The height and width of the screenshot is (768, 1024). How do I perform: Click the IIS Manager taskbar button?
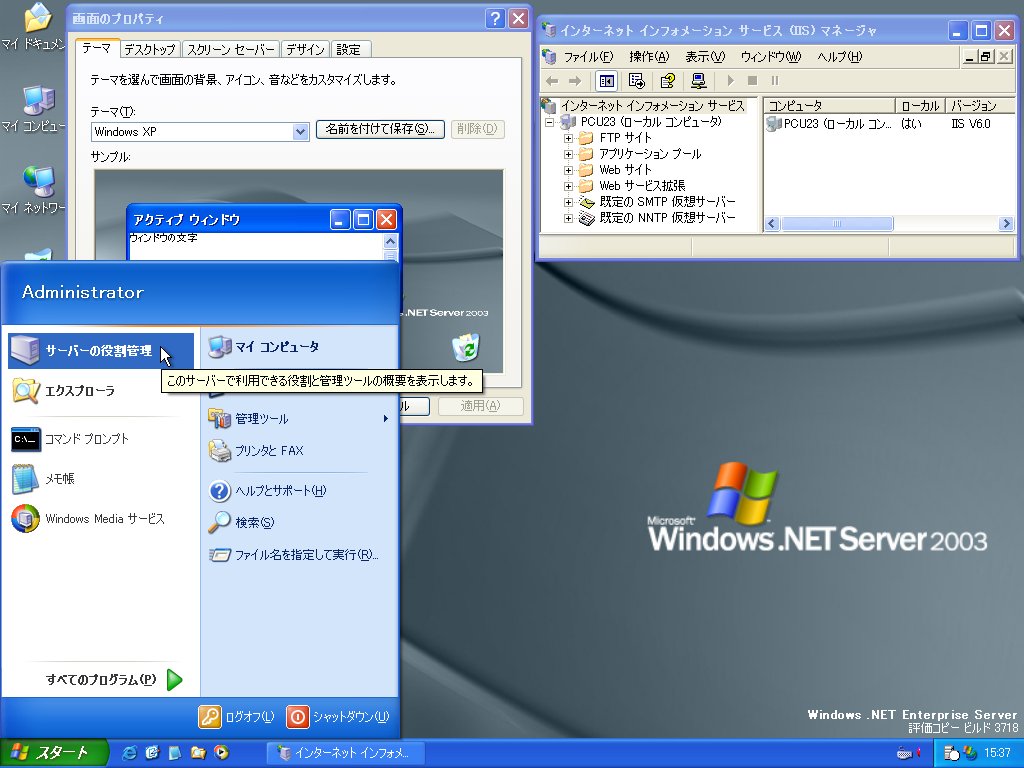pos(346,753)
